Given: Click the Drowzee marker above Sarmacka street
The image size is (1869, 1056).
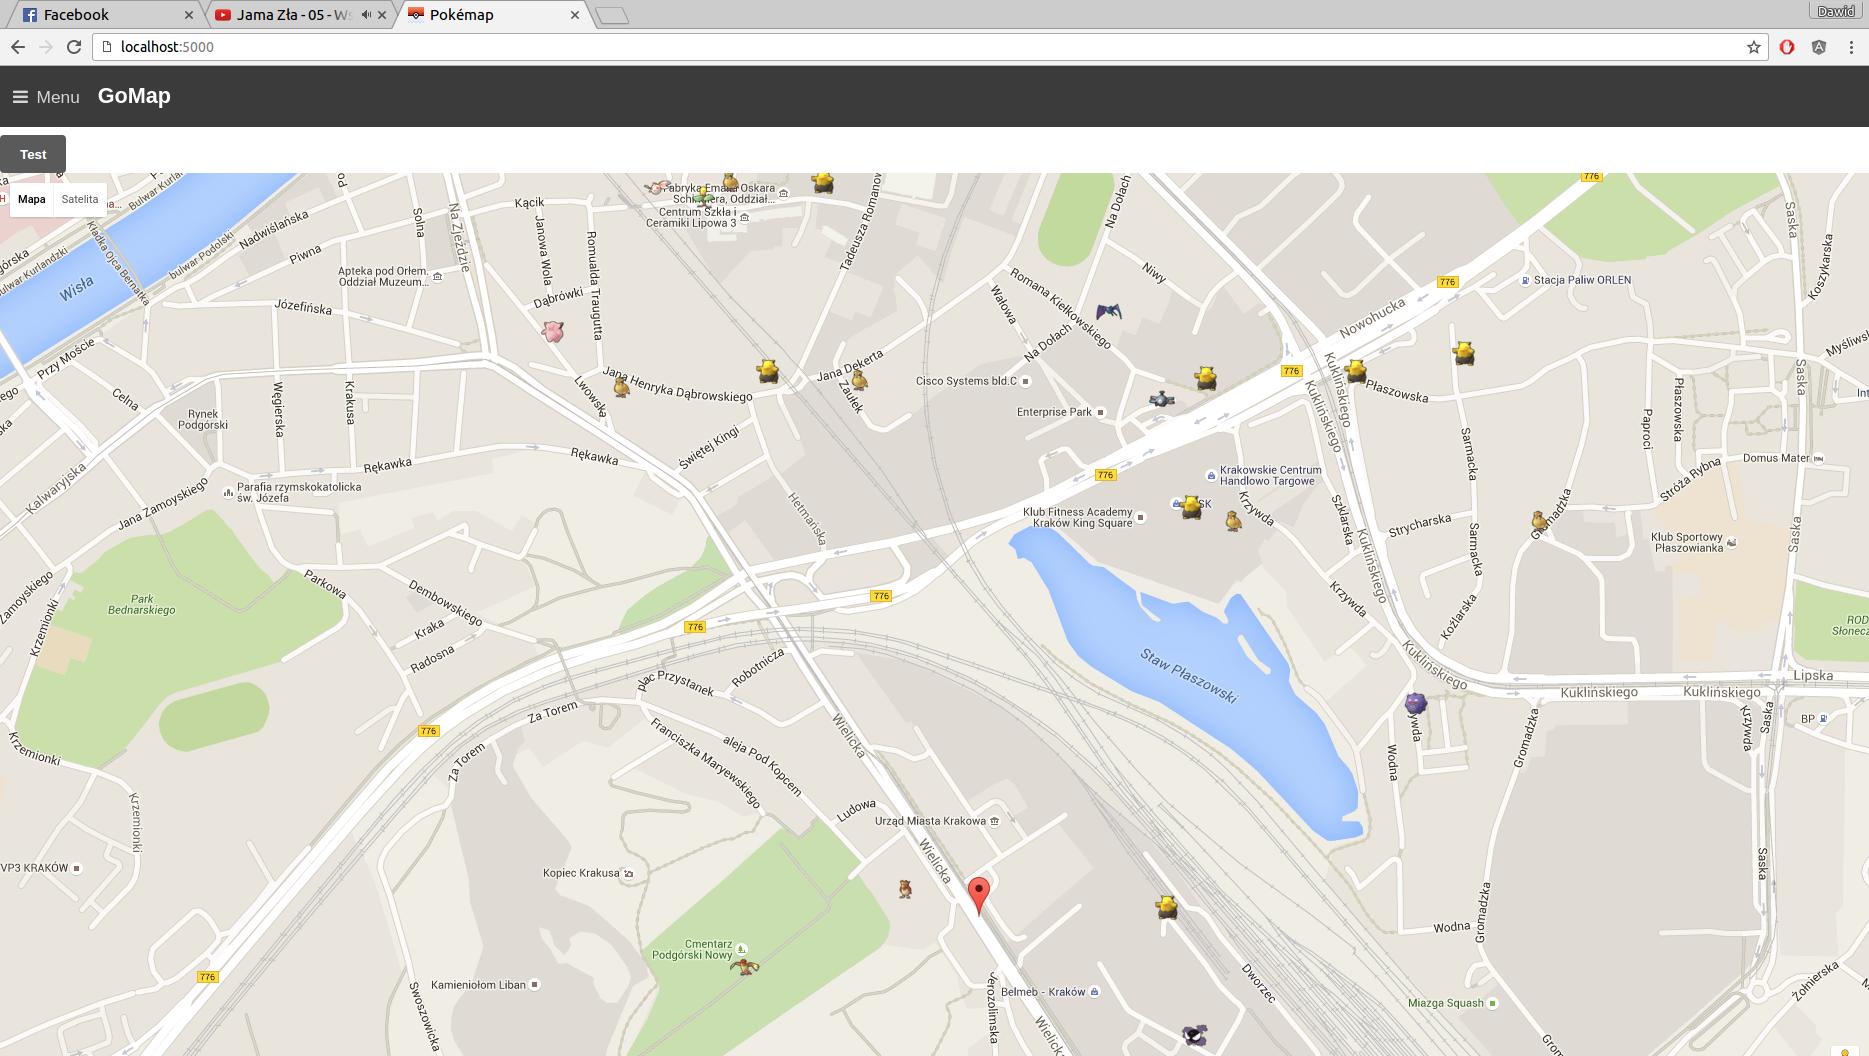Looking at the screenshot, I should coord(1464,353).
